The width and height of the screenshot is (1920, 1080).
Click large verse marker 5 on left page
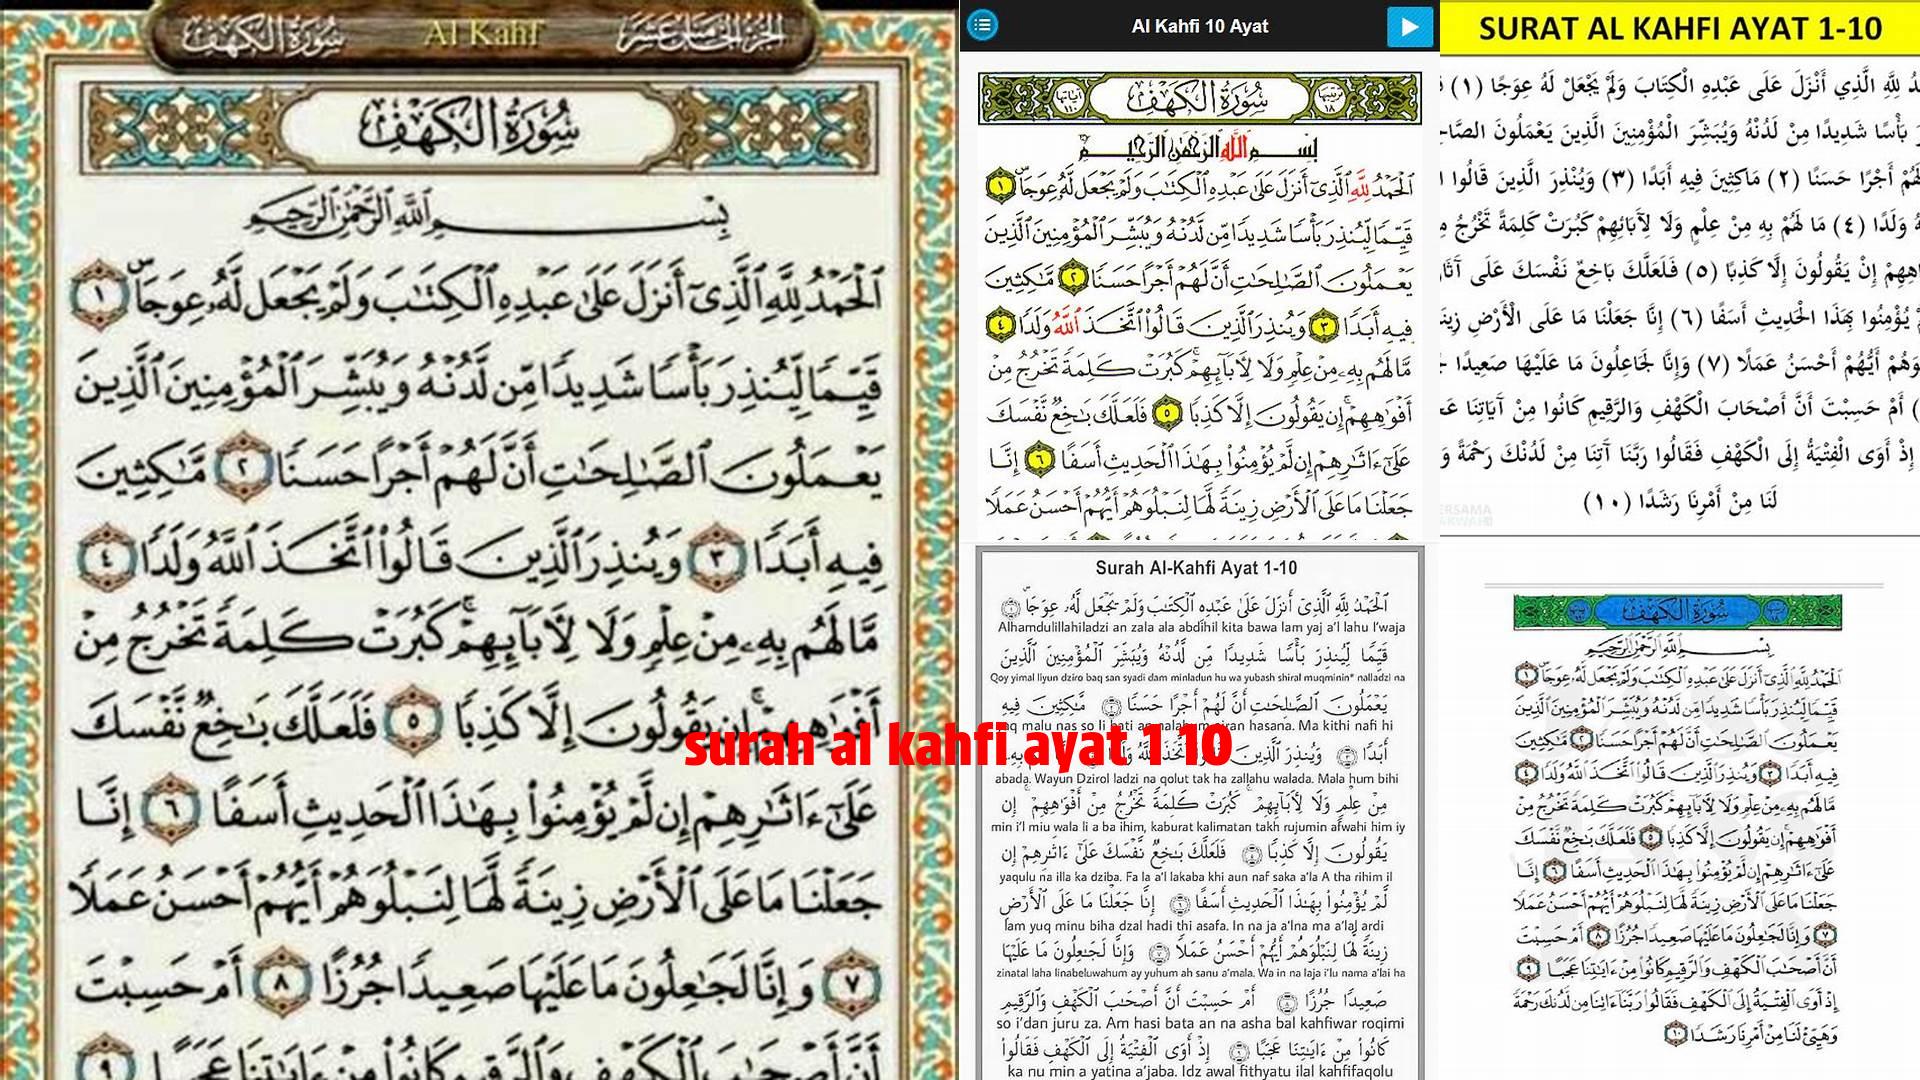(x=413, y=721)
